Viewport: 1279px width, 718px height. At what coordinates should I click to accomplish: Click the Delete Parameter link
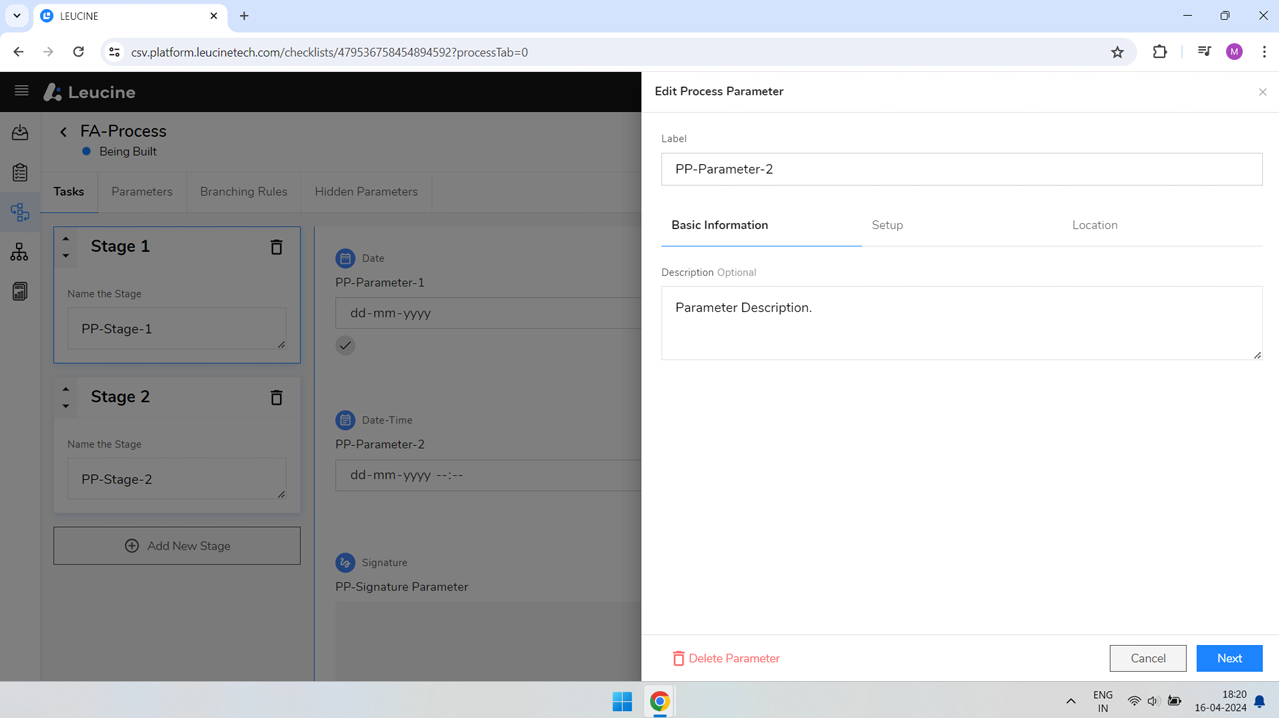[x=726, y=658]
